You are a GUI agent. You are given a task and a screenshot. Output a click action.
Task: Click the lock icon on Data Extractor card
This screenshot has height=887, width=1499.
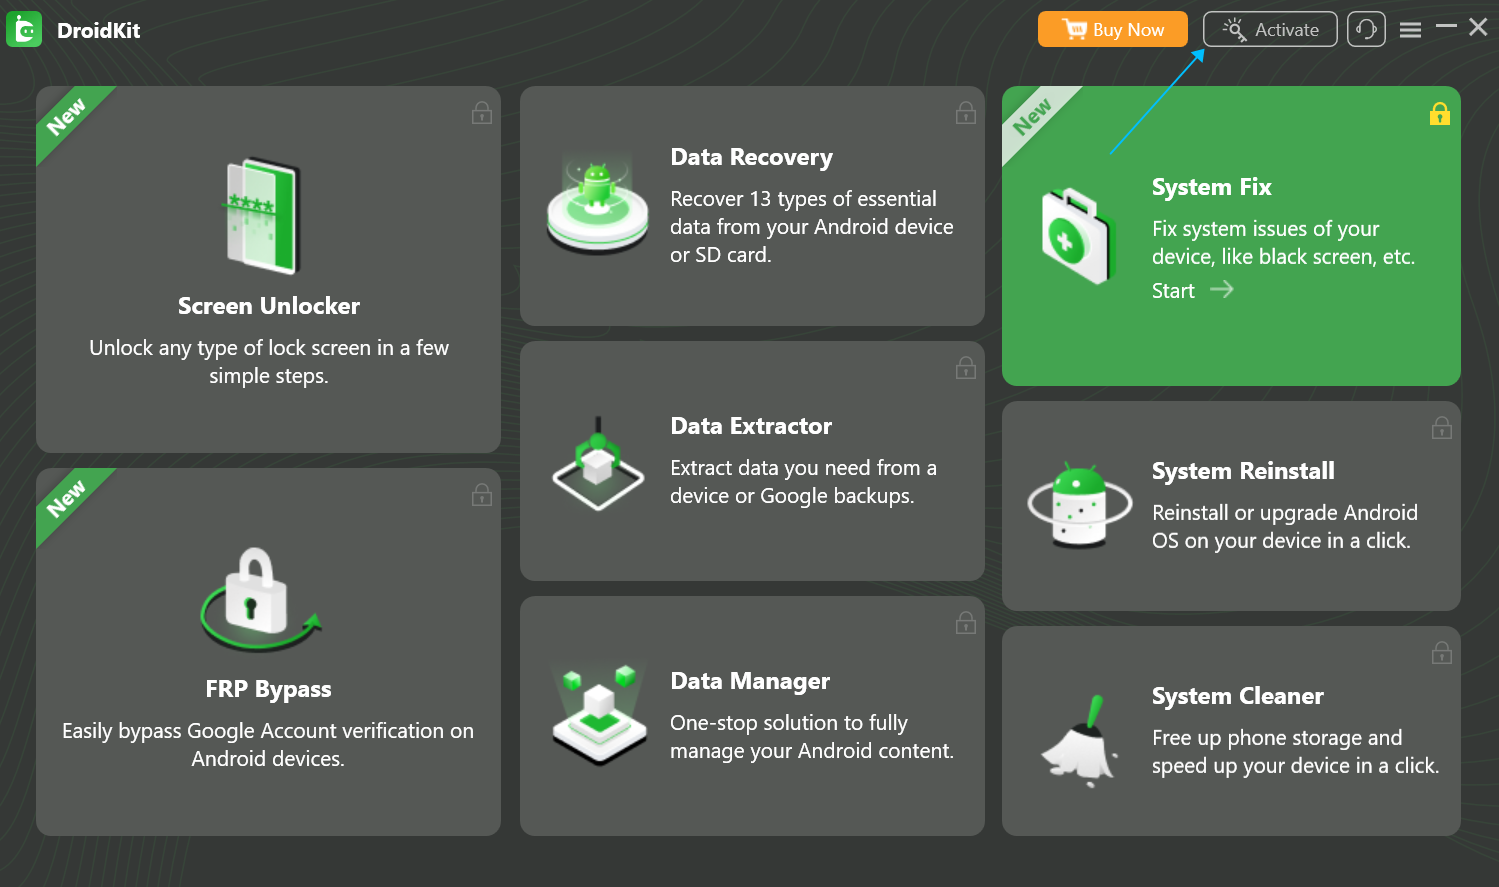click(966, 368)
